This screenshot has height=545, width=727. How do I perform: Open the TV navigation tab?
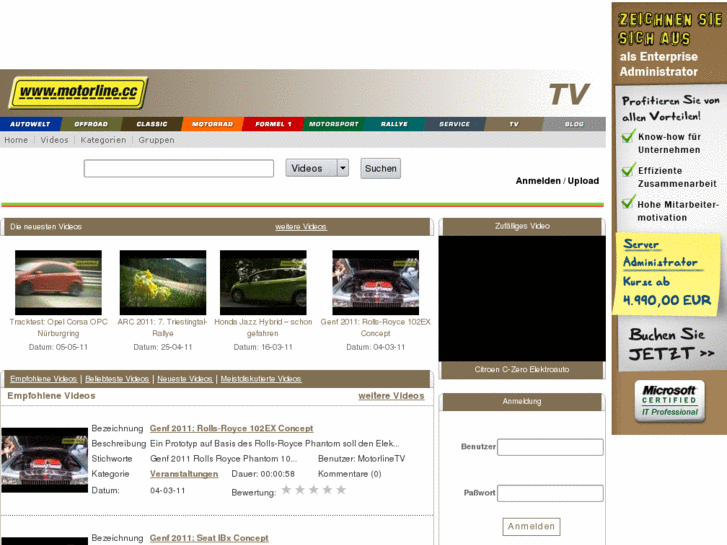pos(514,124)
